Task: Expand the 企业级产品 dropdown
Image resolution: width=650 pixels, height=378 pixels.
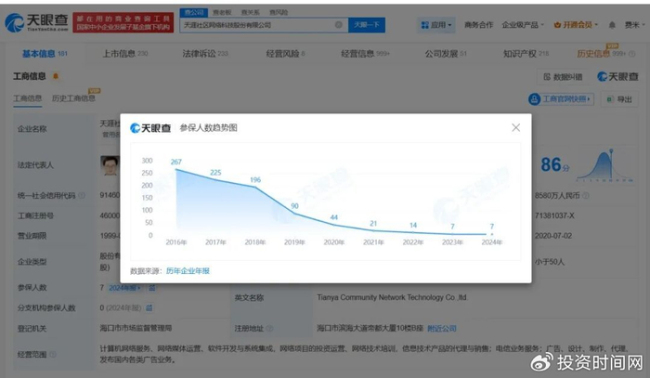Action: point(522,25)
